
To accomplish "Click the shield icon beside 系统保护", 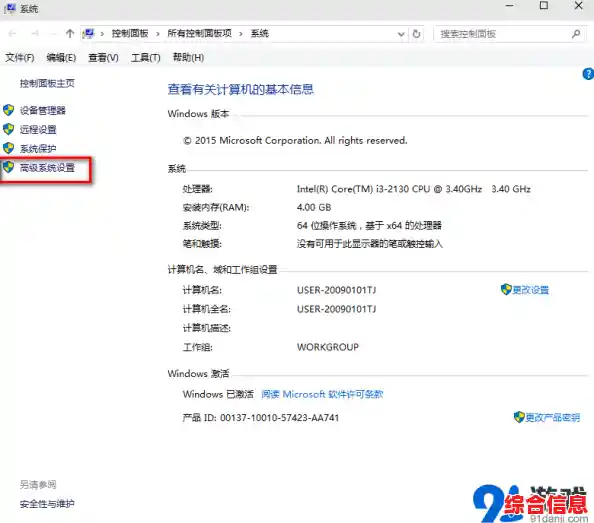I will (x=8, y=148).
